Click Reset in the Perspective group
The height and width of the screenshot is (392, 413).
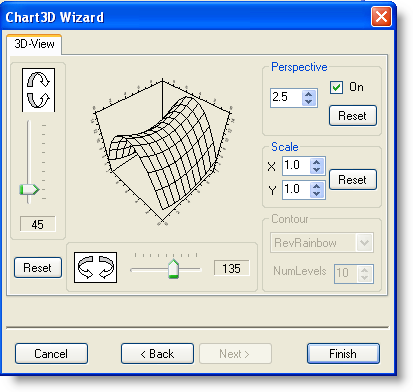353,116
